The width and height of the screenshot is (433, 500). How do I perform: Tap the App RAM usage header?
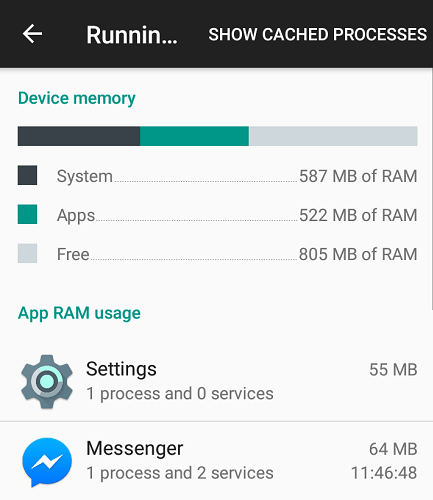pyautogui.click(x=79, y=313)
